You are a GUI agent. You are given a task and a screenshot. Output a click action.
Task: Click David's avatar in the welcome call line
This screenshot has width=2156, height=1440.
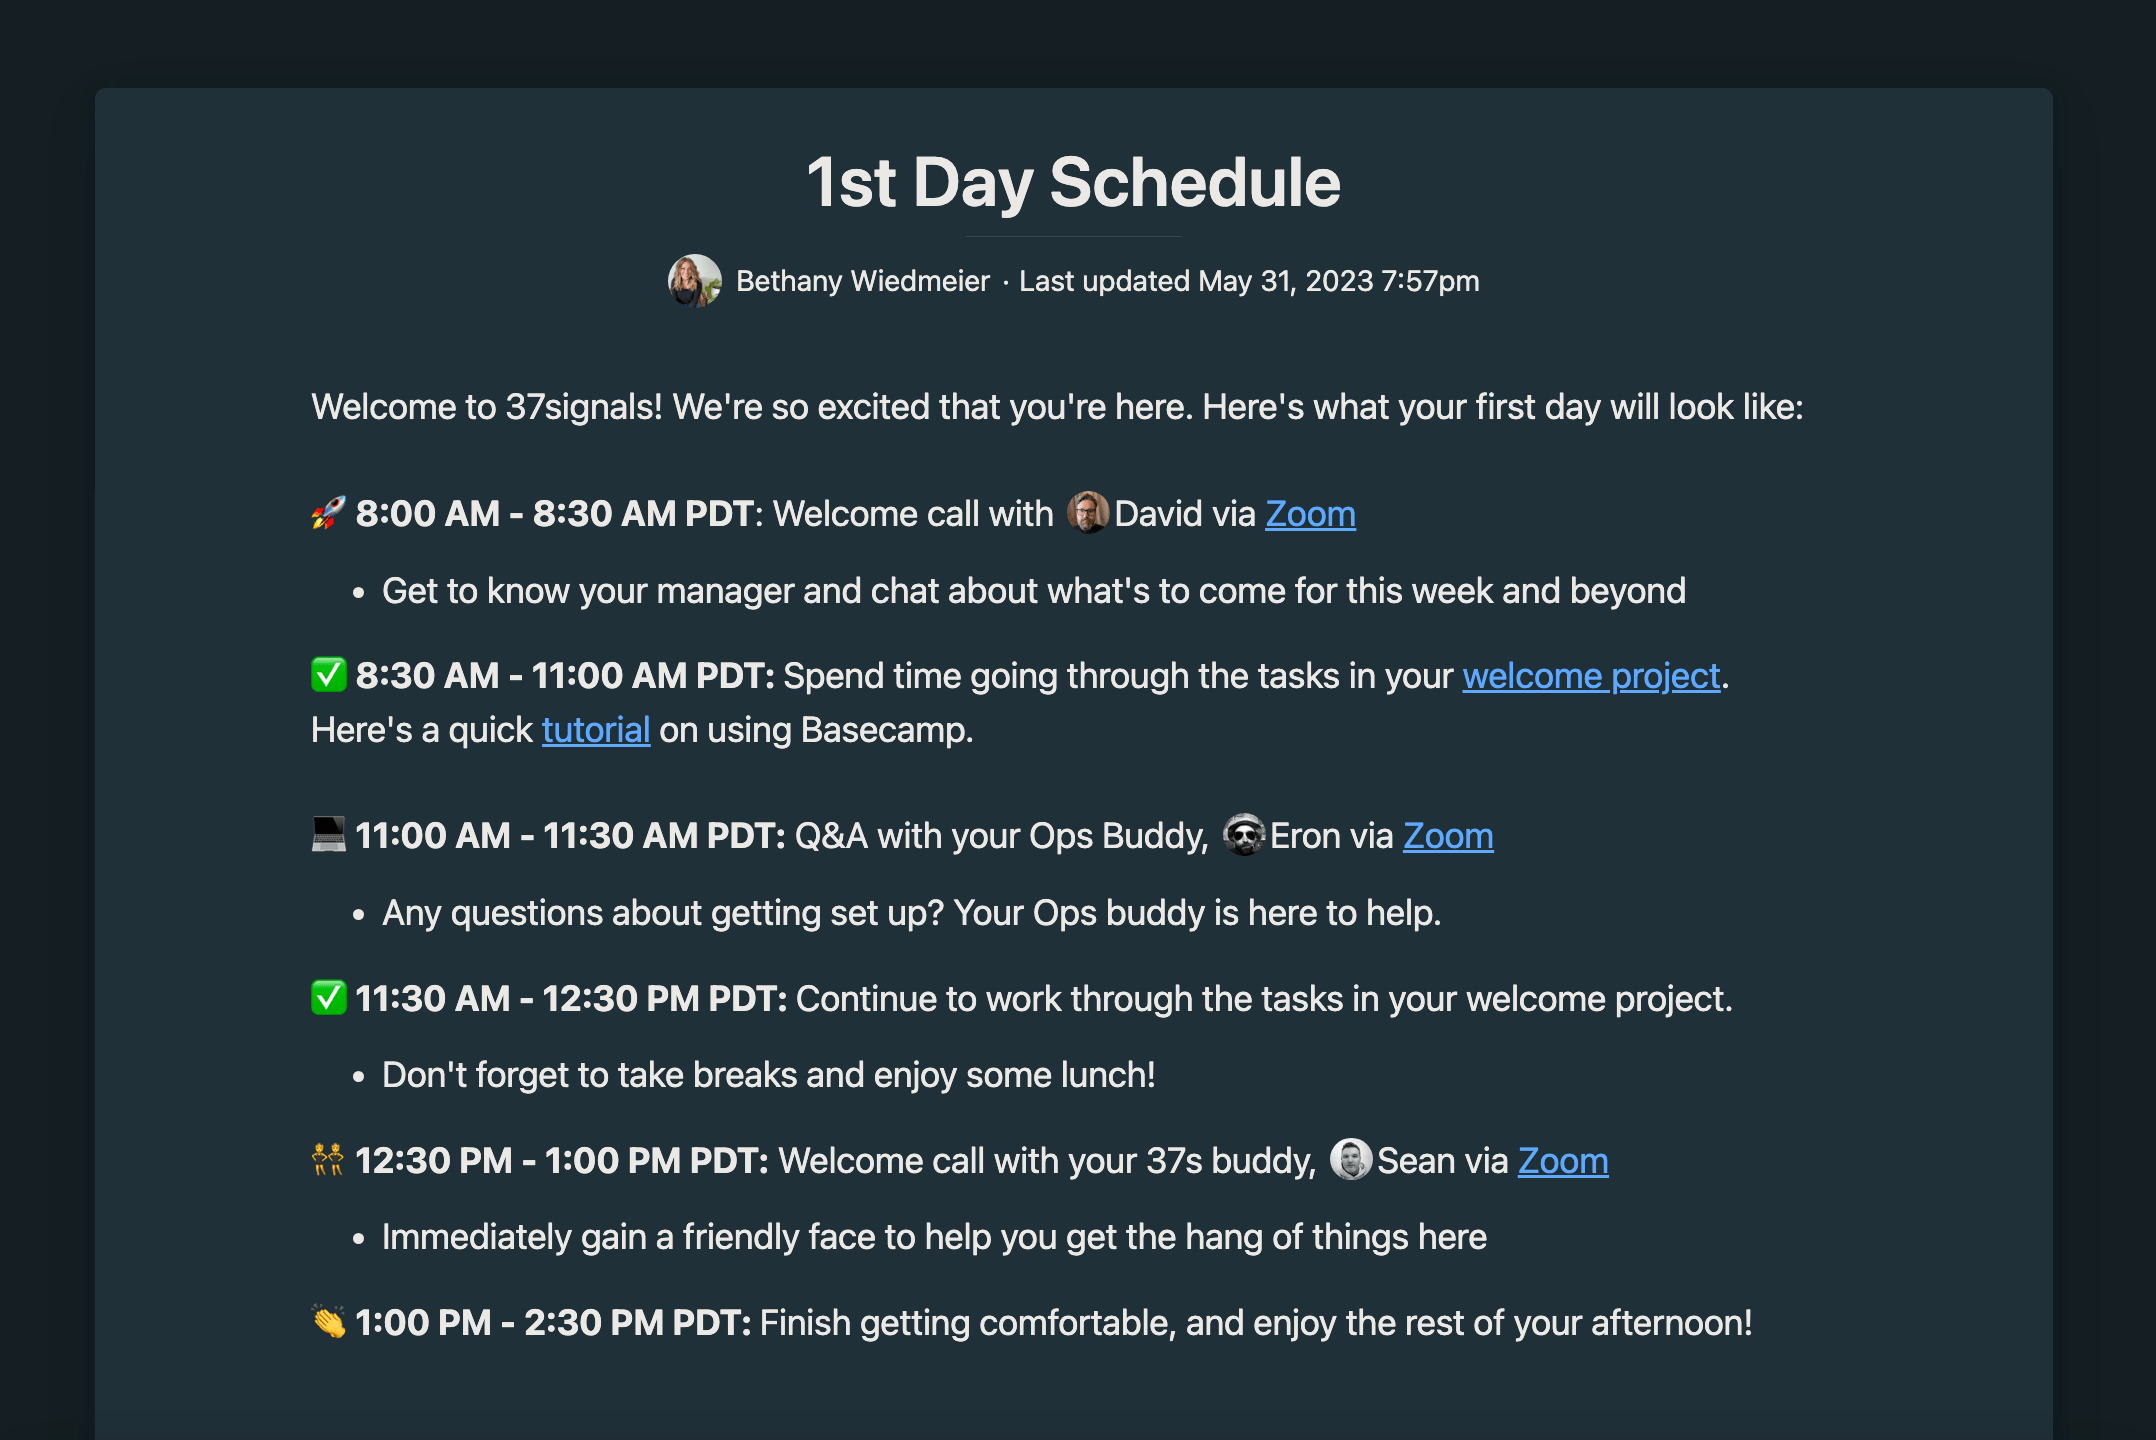[1088, 513]
